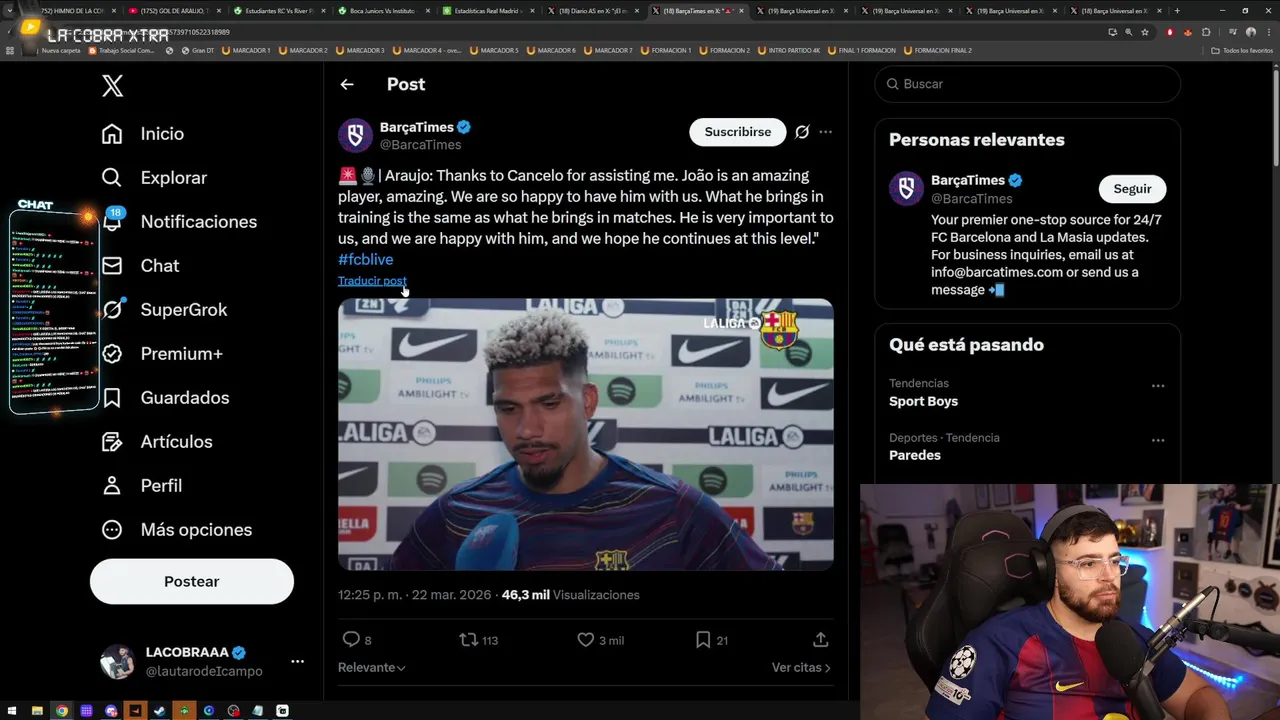The image size is (1280, 720).
Task: Open File Explorer from taskbar
Action: click(x=37, y=711)
